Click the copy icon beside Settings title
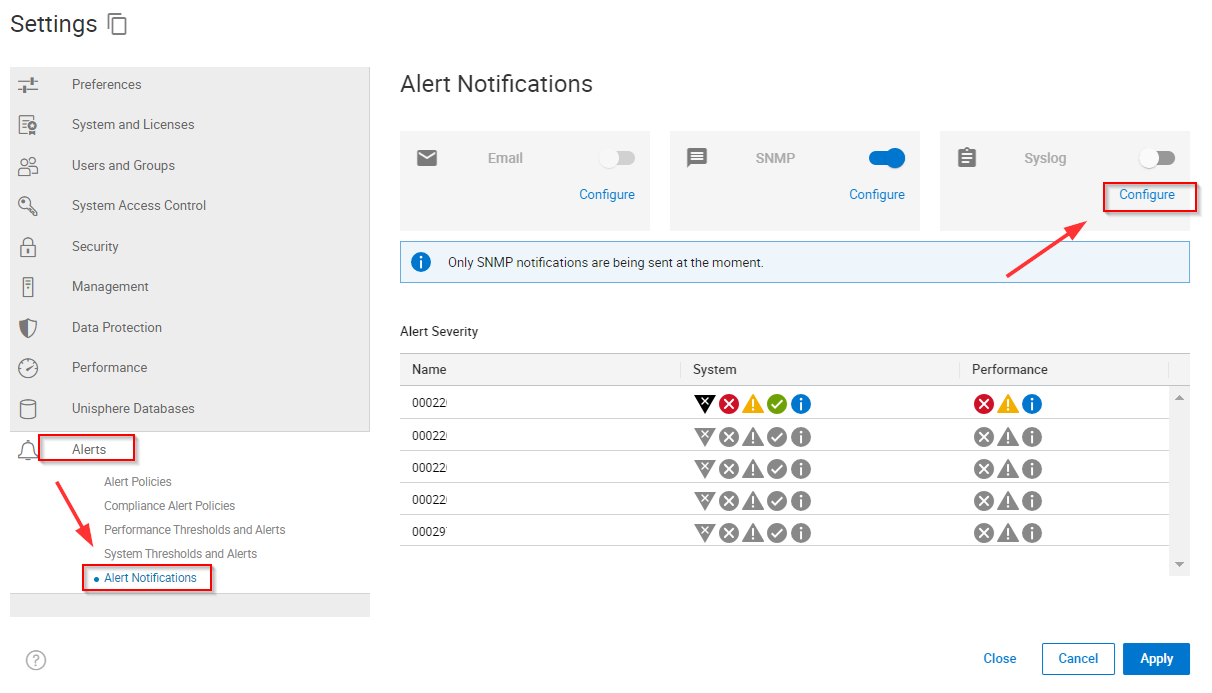1212x693 pixels. click(118, 25)
